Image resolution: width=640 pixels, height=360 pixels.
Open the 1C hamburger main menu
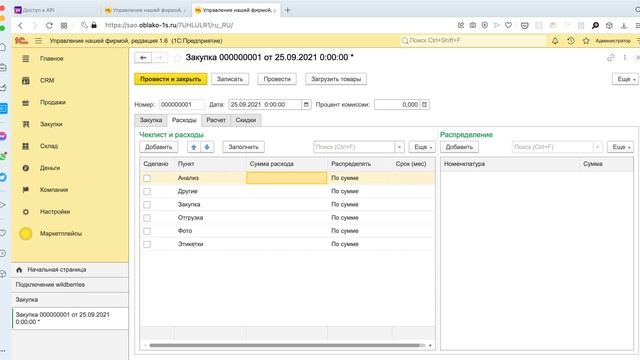[38, 41]
